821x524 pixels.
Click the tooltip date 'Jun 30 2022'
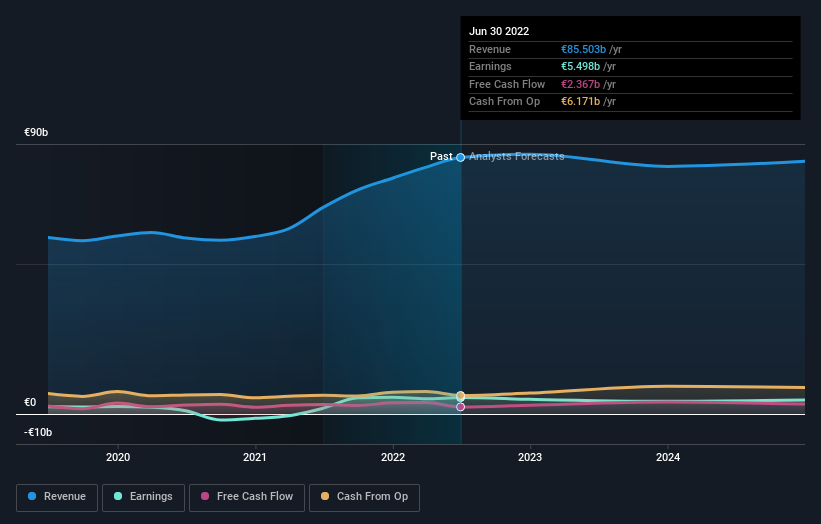tap(499, 31)
